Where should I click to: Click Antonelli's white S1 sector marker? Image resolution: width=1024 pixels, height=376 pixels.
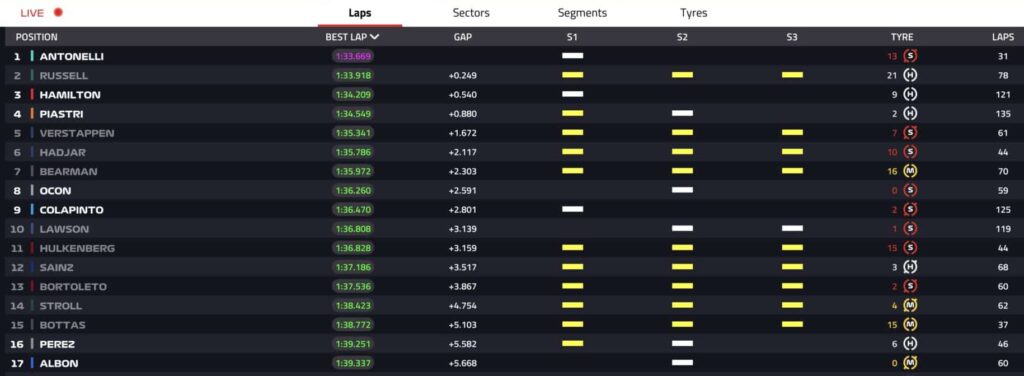pos(573,56)
